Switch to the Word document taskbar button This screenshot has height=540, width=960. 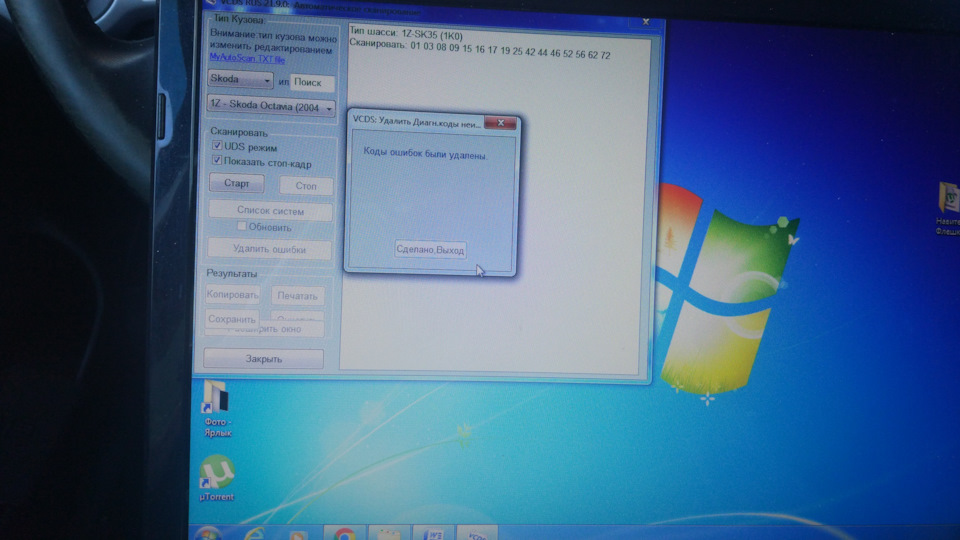click(x=433, y=534)
